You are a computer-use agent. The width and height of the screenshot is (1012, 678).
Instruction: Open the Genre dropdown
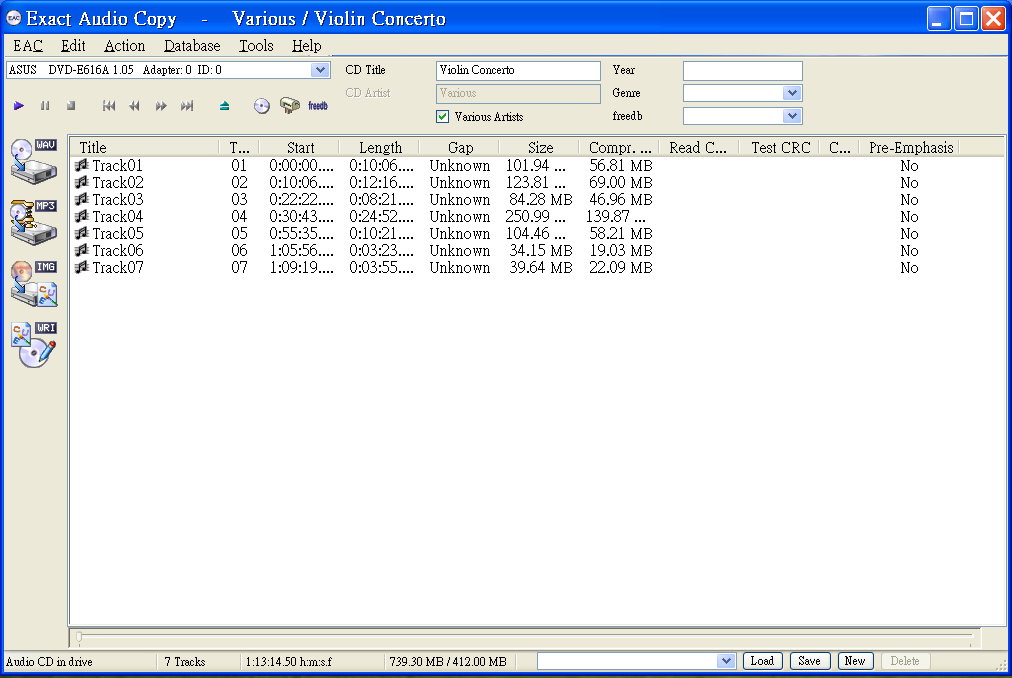pos(792,93)
